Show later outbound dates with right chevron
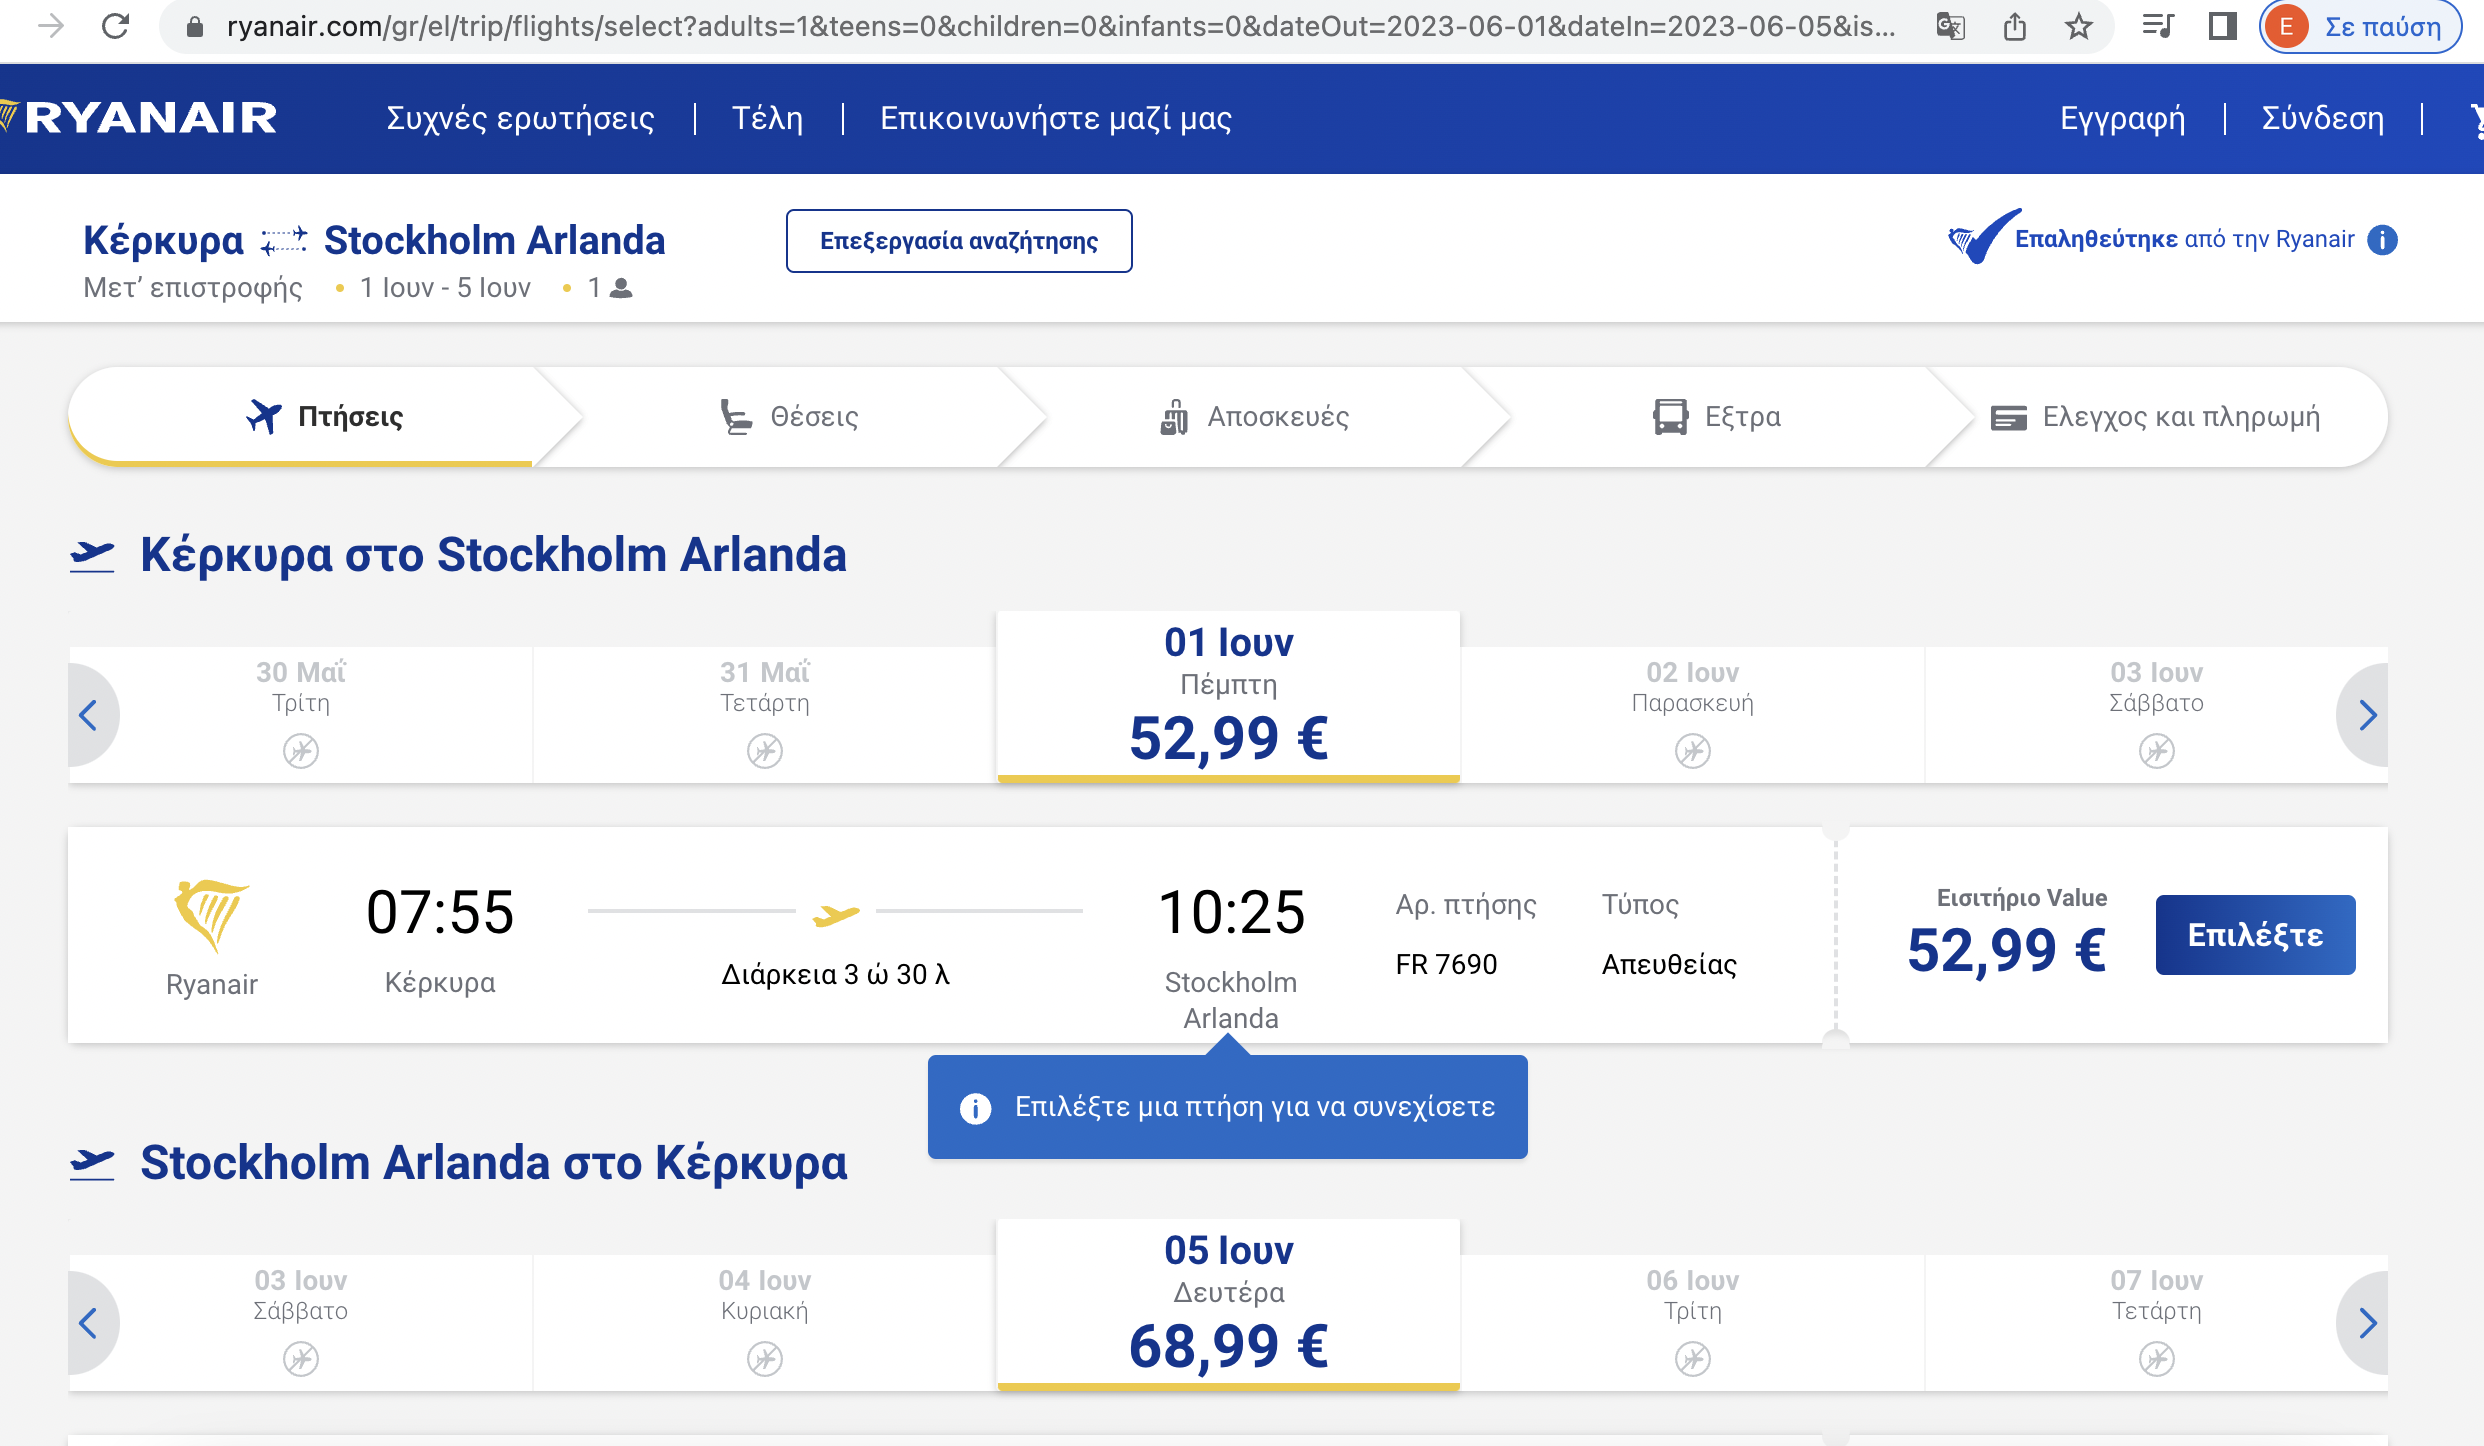This screenshot has width=2484, height=1446. 2366,715
